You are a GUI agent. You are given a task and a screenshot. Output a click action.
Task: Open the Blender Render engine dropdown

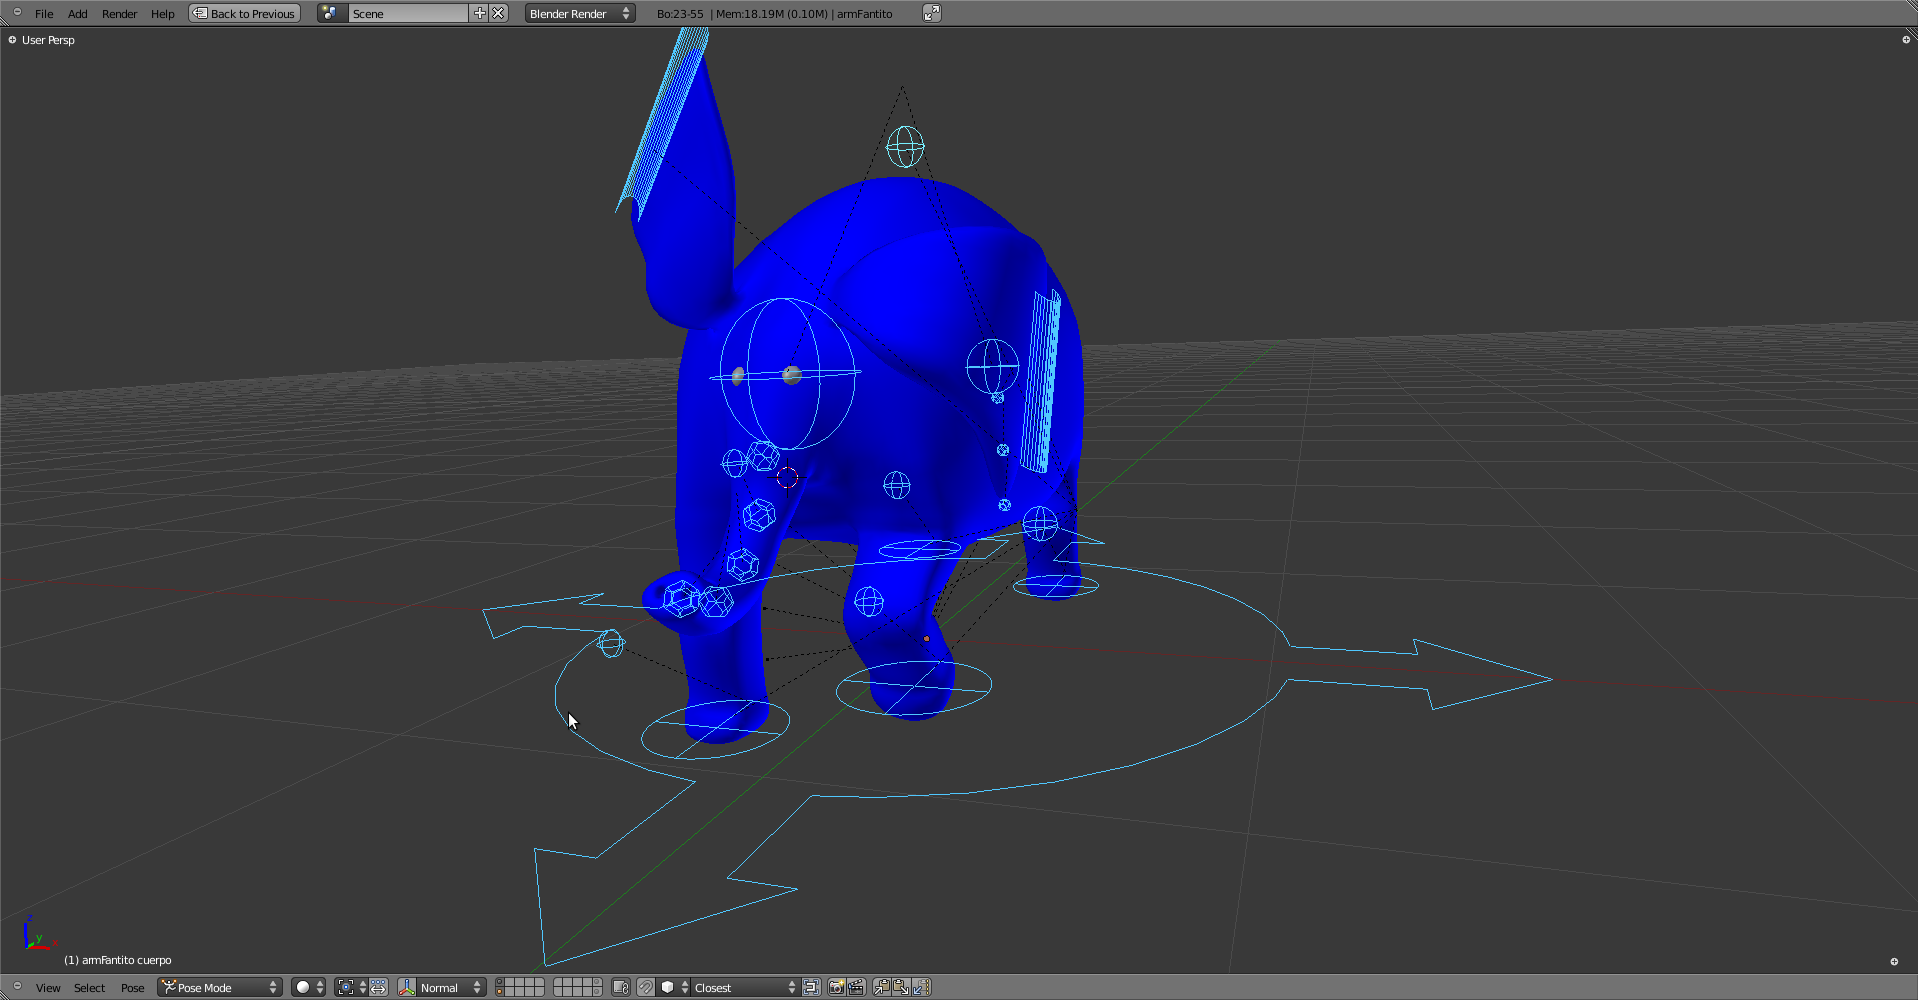580,14
